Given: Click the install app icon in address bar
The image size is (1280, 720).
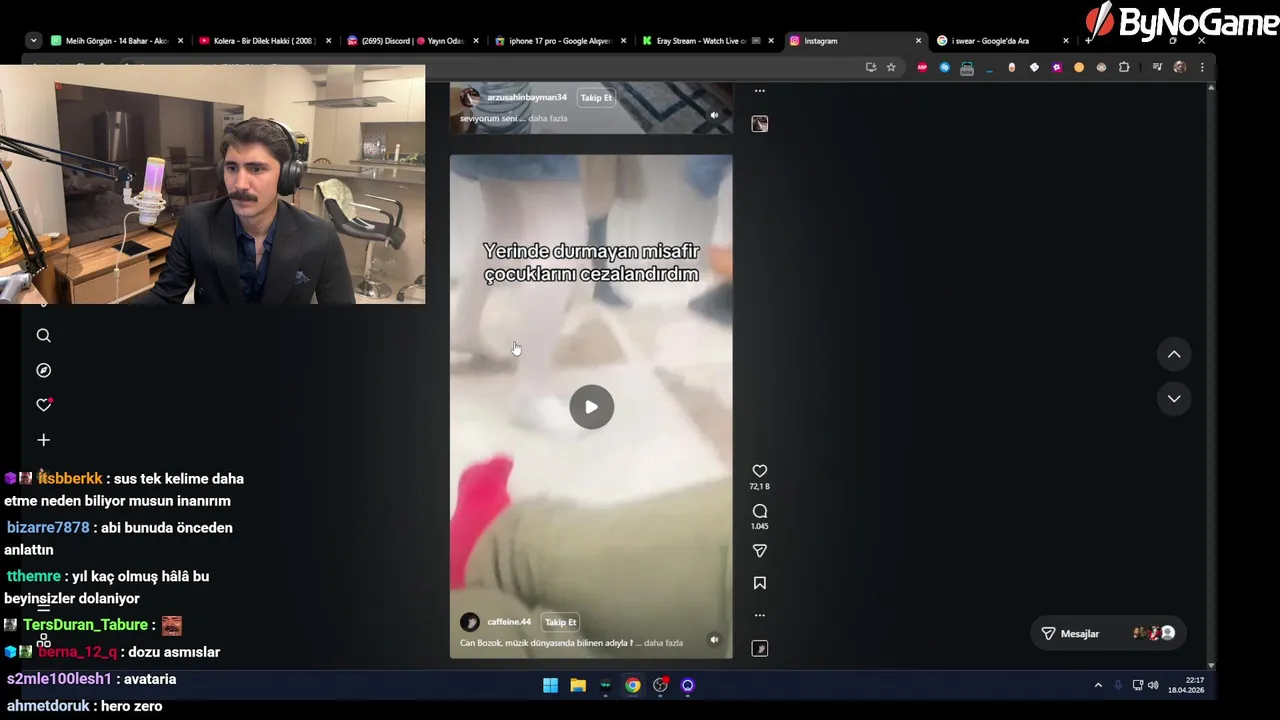Looking at the screenshot, I should 871,67.
